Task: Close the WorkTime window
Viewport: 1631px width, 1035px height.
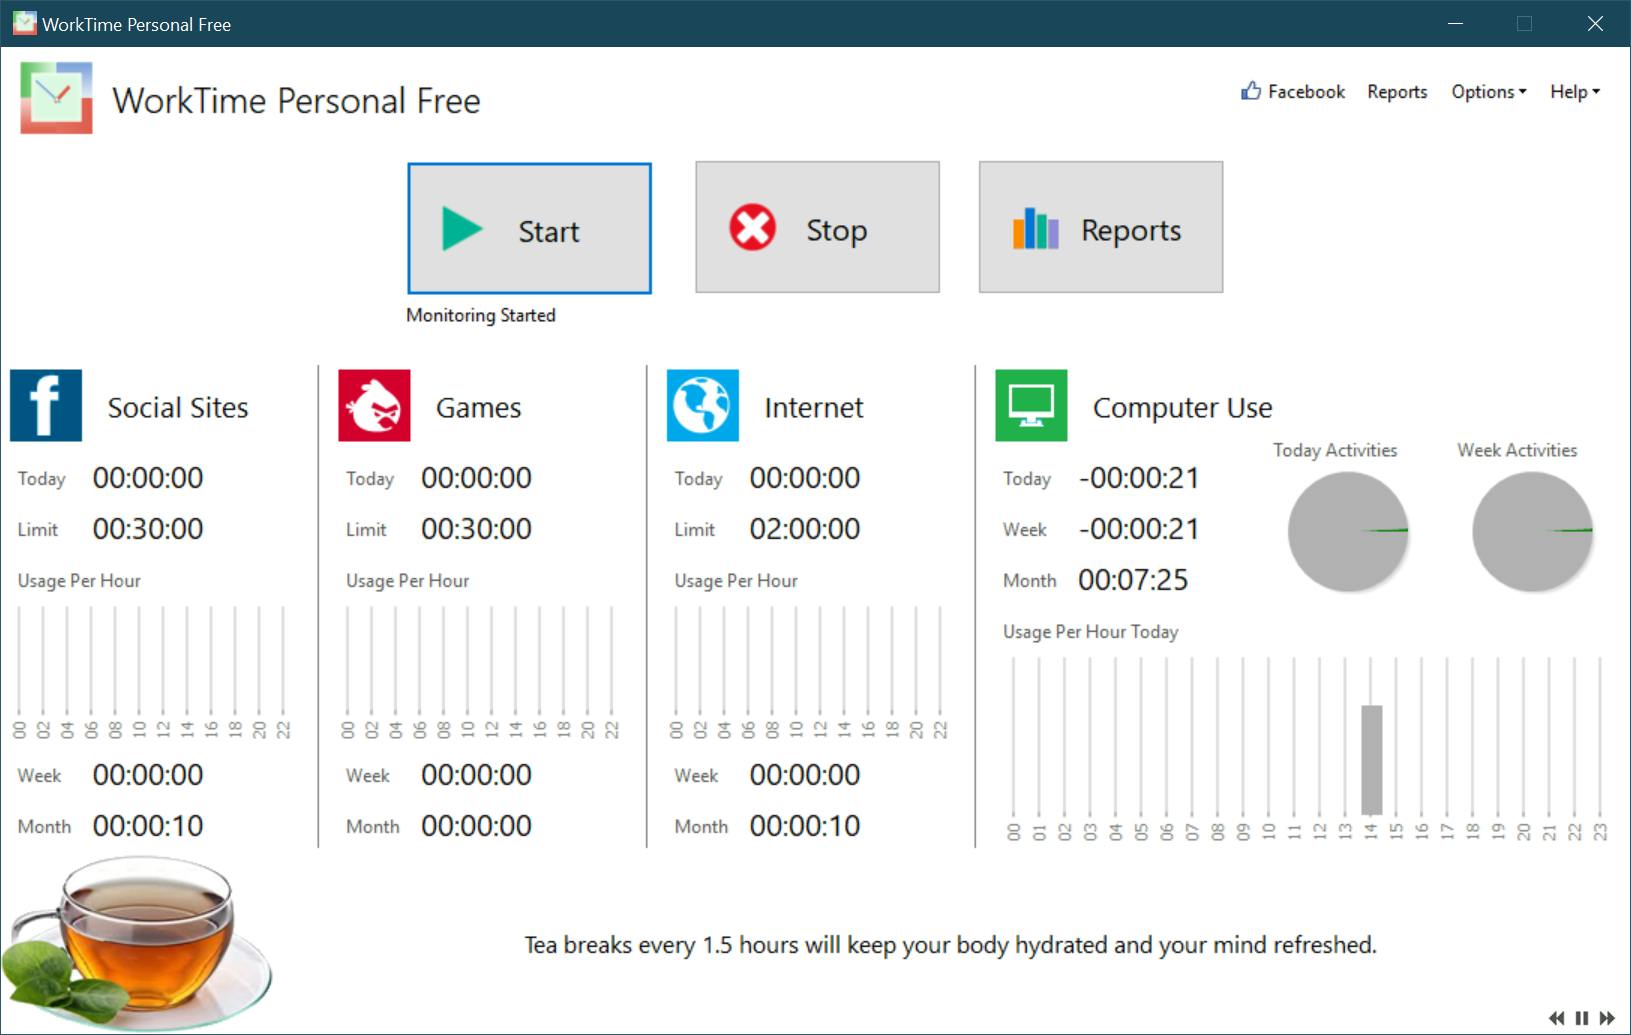Action: pyautogui.click(x=1595, y=23)
